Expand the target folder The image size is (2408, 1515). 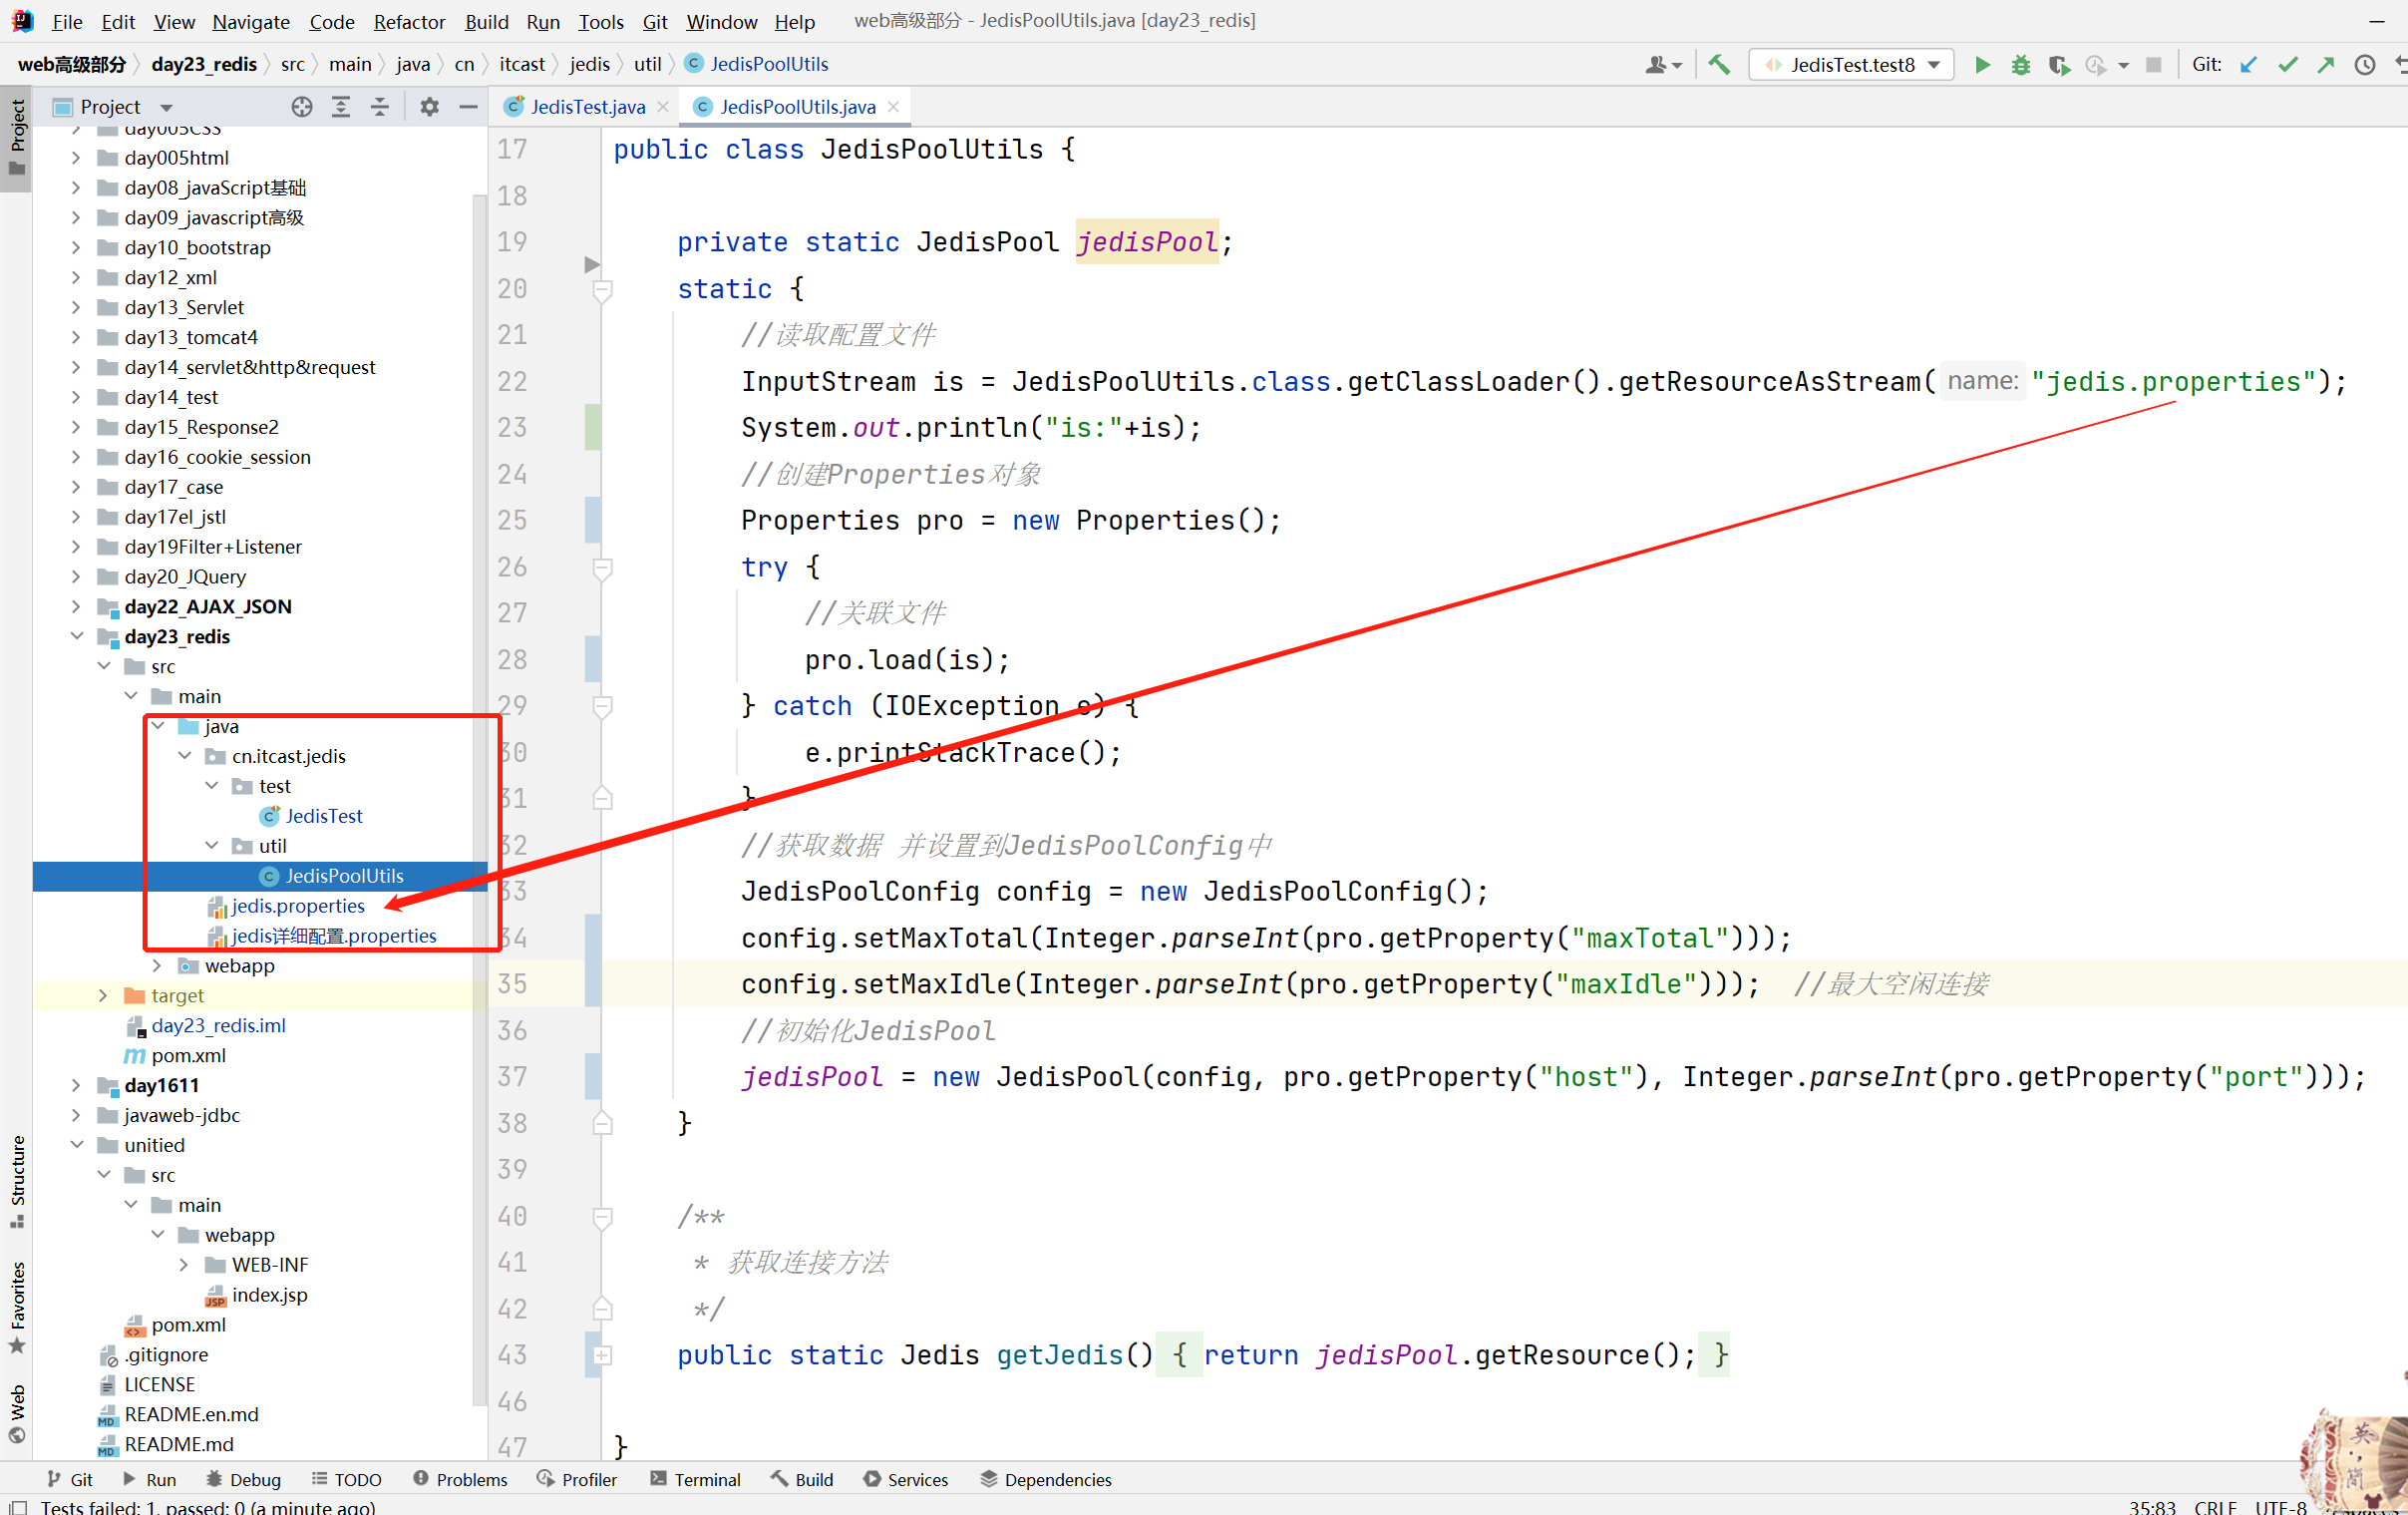point(103,995)
